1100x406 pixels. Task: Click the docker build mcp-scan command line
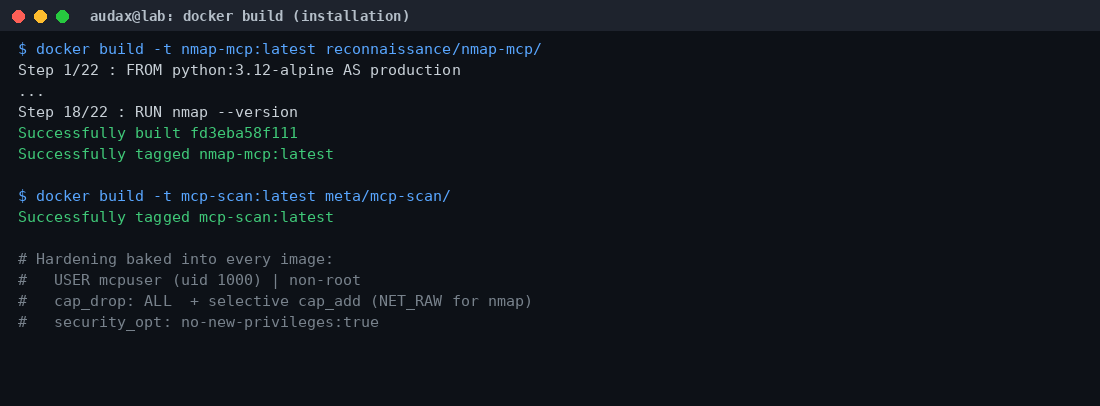click(234, 196)
